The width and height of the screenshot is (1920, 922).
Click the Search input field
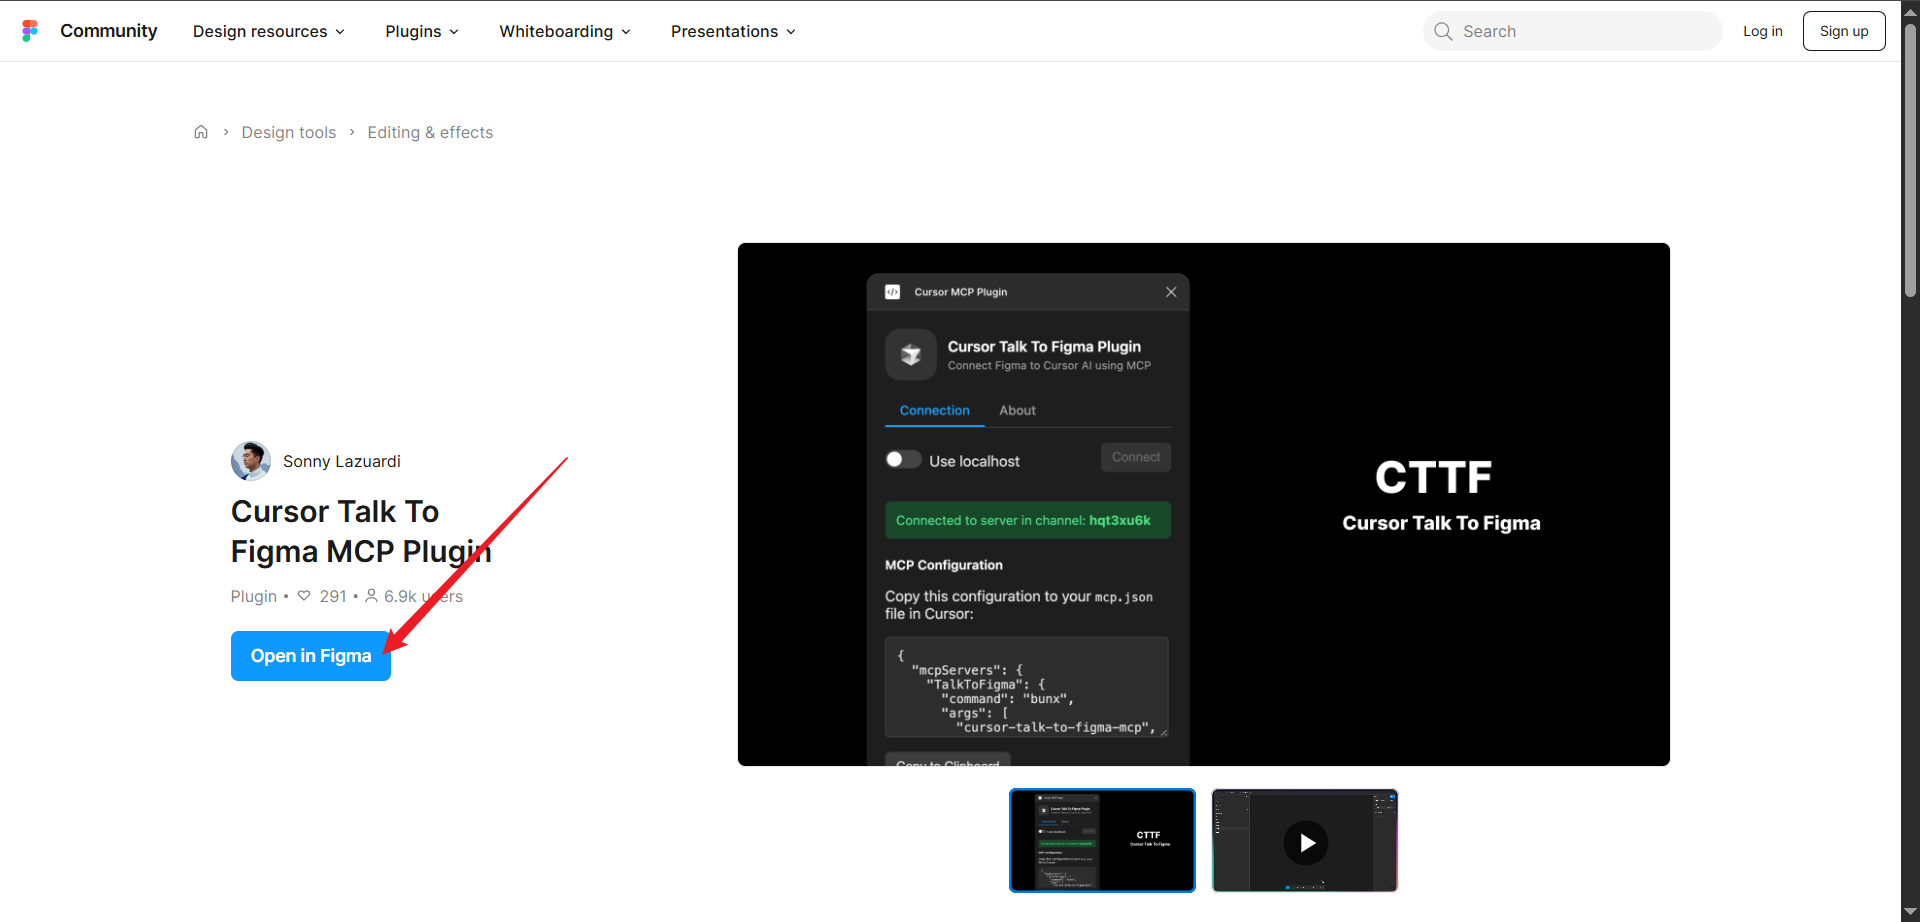(1573, 31)
